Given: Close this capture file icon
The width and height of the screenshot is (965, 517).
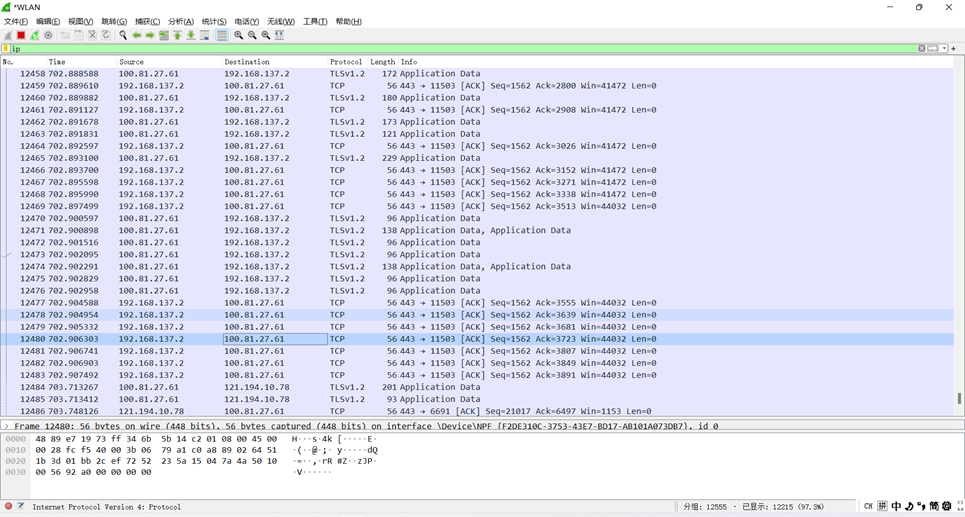Looking at the screenshot, I should coord(92,35).
